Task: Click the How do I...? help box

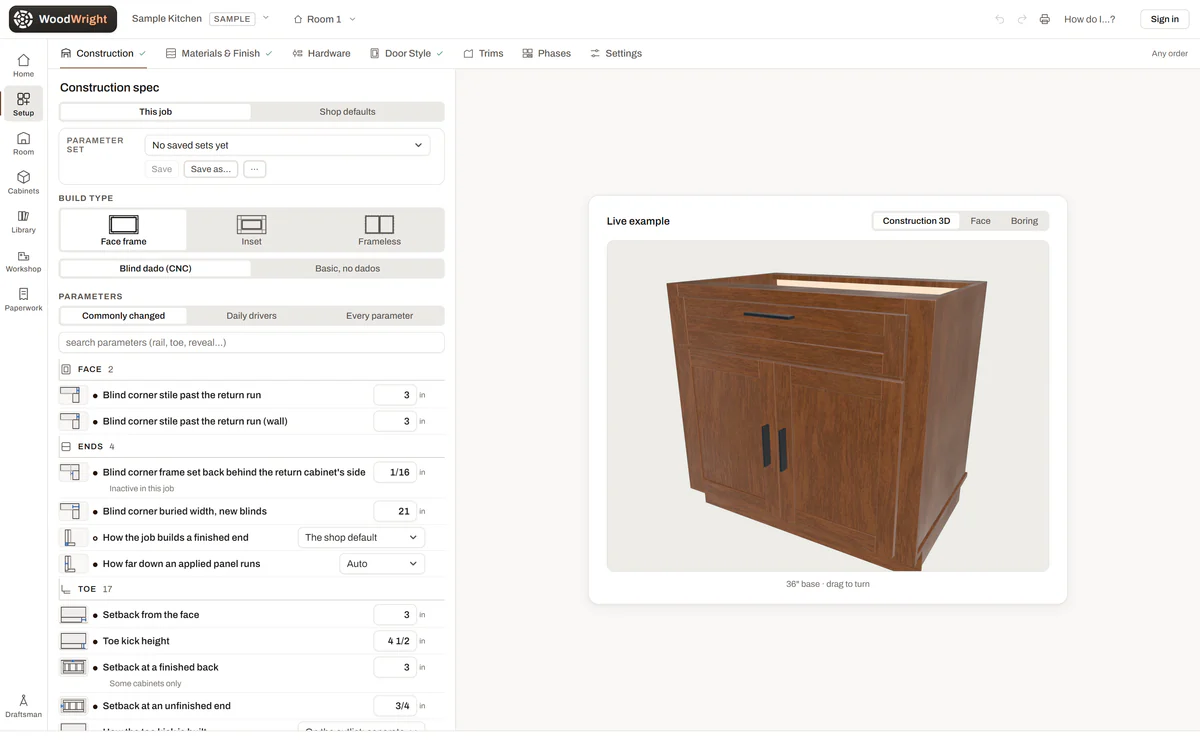Action: (1089, 19)
